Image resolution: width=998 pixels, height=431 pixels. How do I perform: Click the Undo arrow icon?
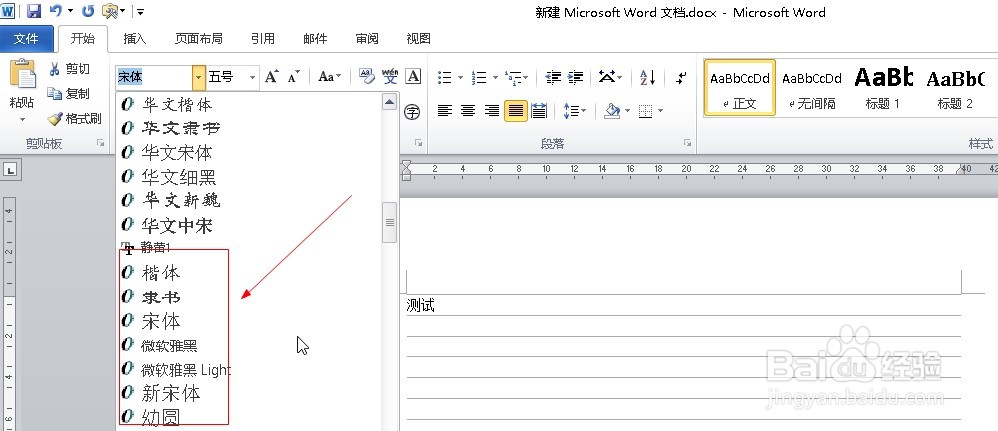pyautogui.click(x=56, y=10)
